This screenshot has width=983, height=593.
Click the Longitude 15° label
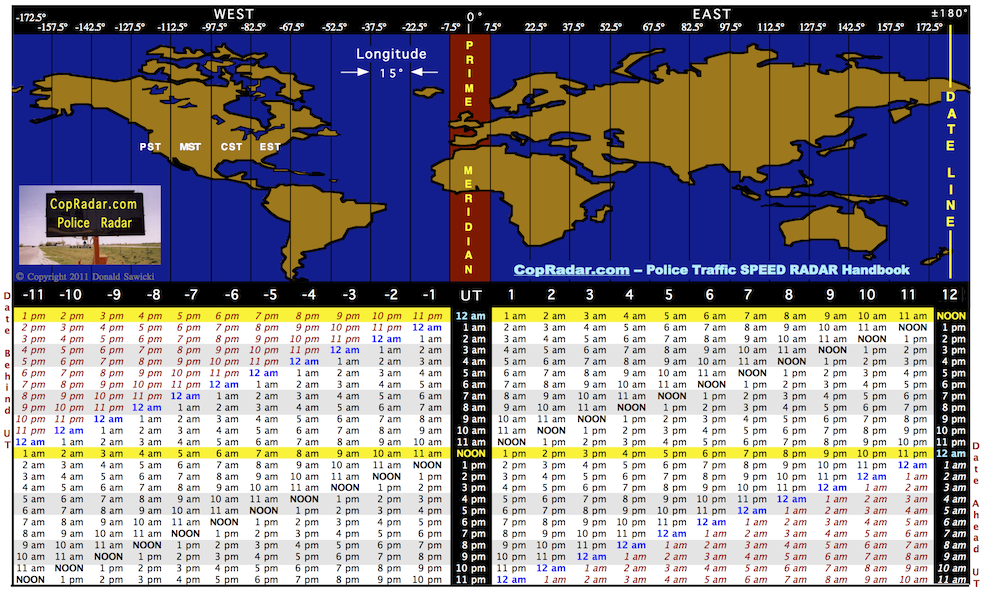click(x=391, y=63)
